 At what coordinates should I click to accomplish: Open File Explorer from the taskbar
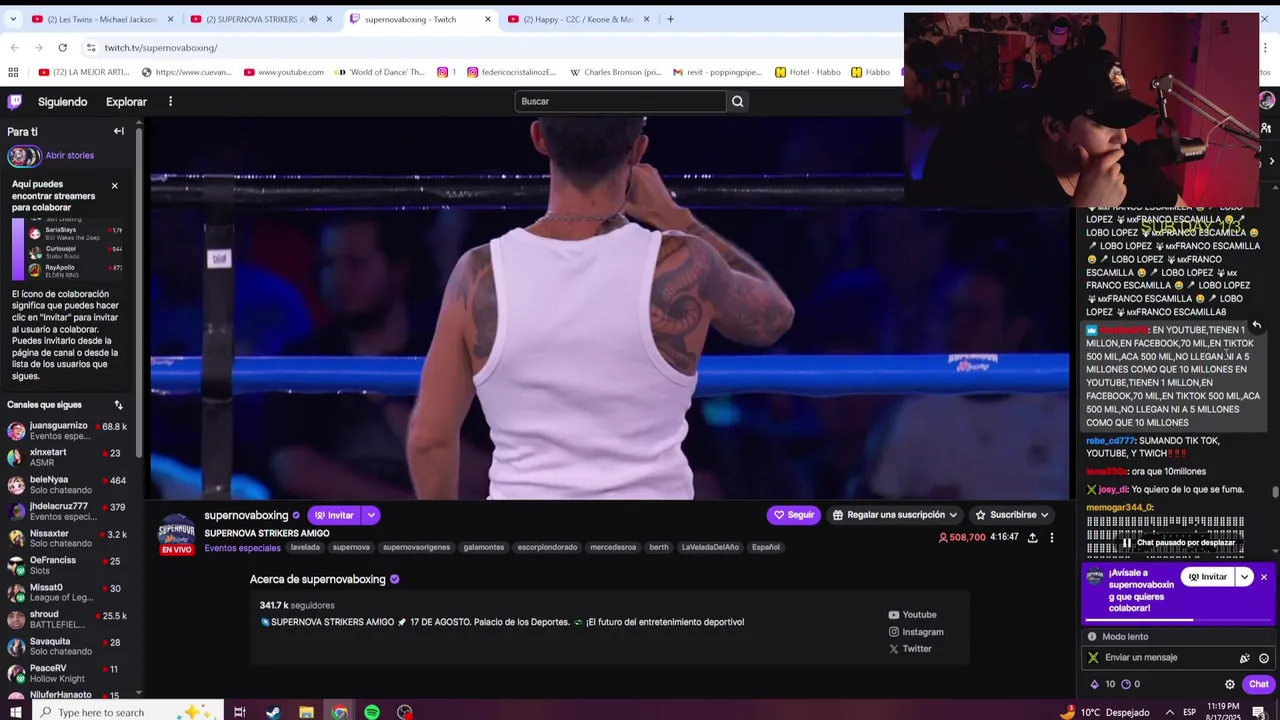(x=306, y=712)
